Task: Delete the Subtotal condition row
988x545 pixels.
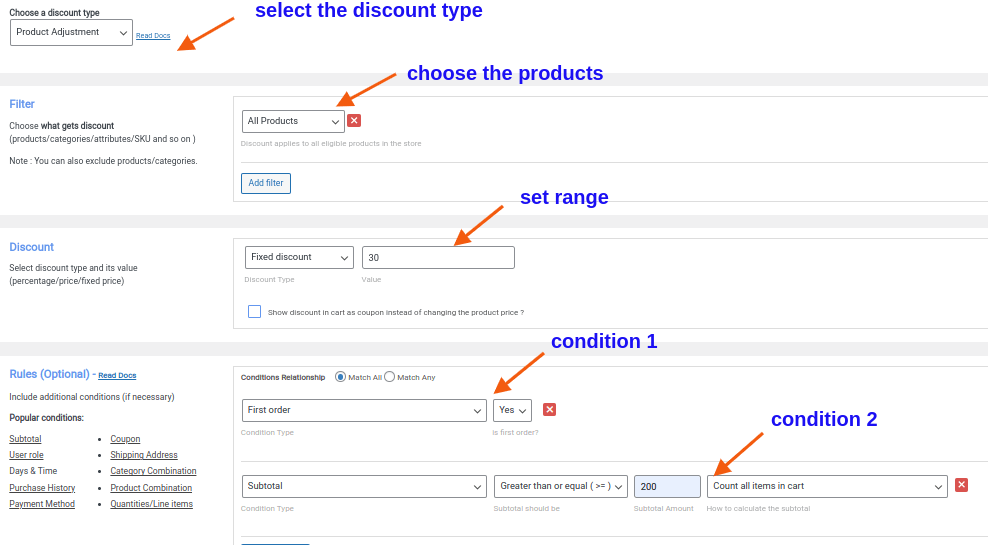Action: [x=961, y=485]
